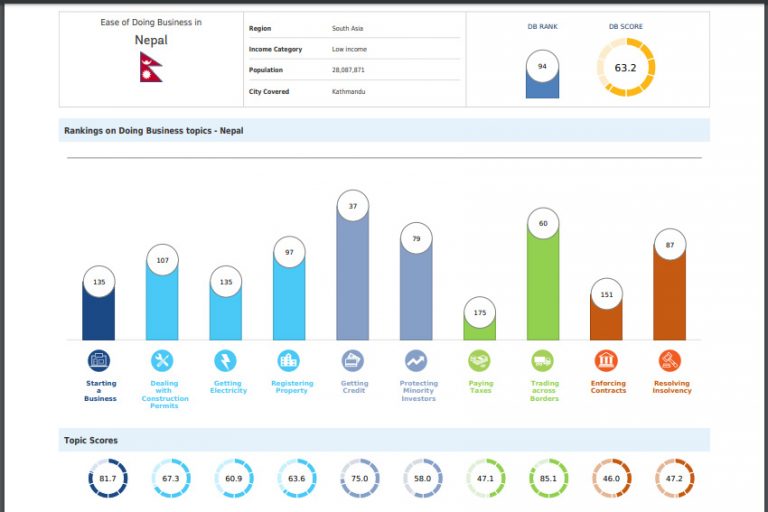Click the 85.1 topic score ring
Screen dimensions: 768x512
[548, 479]
